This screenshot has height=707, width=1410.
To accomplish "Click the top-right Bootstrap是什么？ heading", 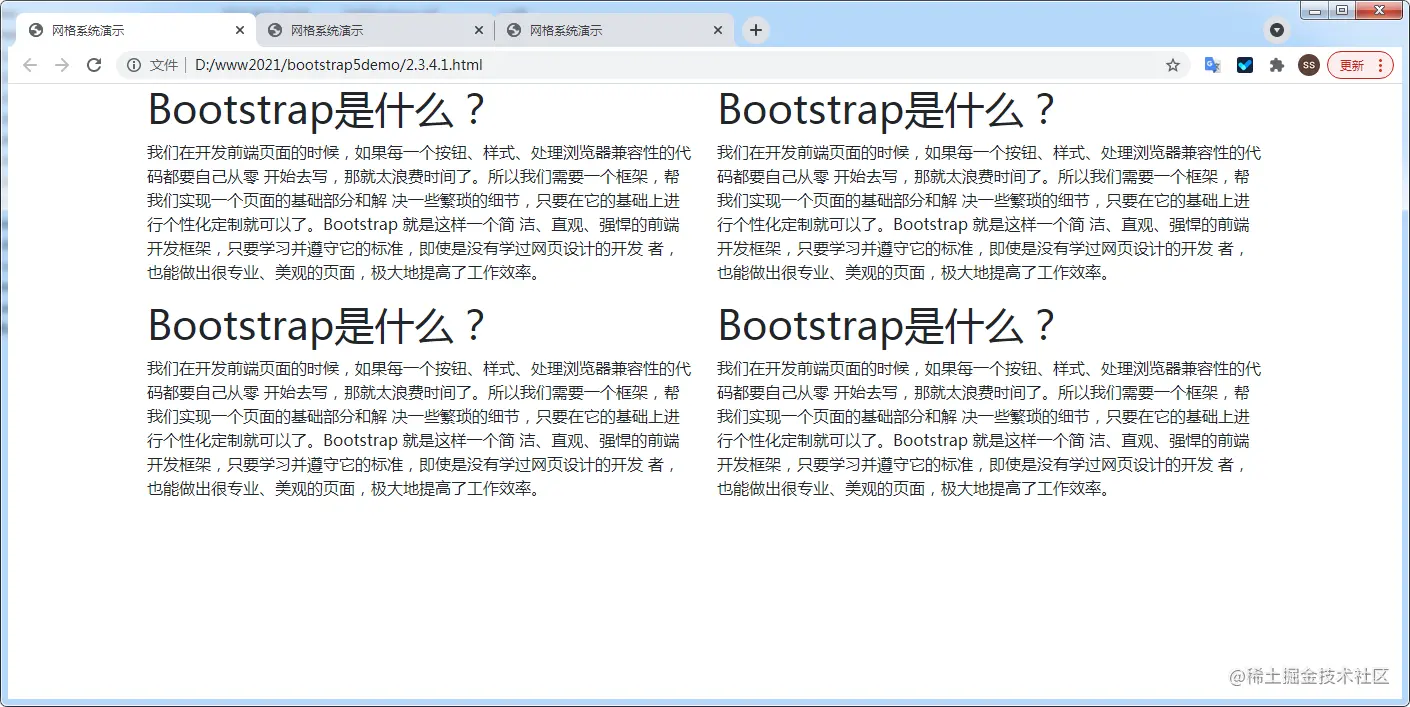I will [886, 110].
